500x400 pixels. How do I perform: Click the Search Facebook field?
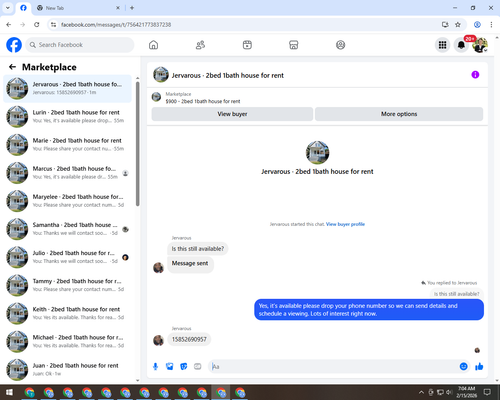(80, 45)
